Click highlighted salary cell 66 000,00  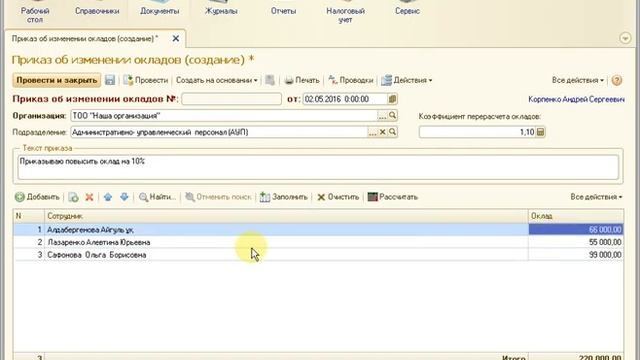[576, 230]
